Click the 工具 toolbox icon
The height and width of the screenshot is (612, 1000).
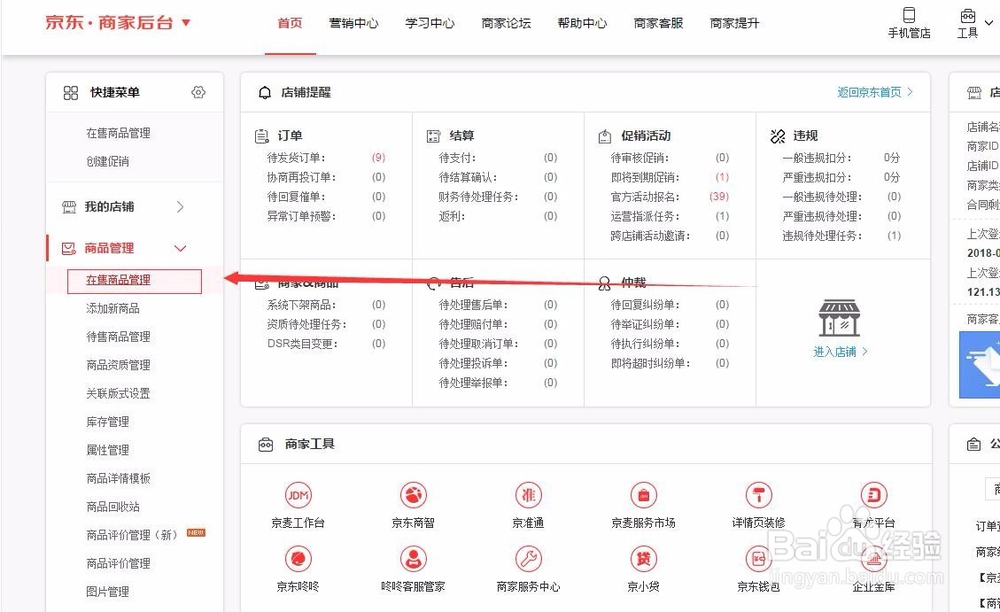pos(967,15)
